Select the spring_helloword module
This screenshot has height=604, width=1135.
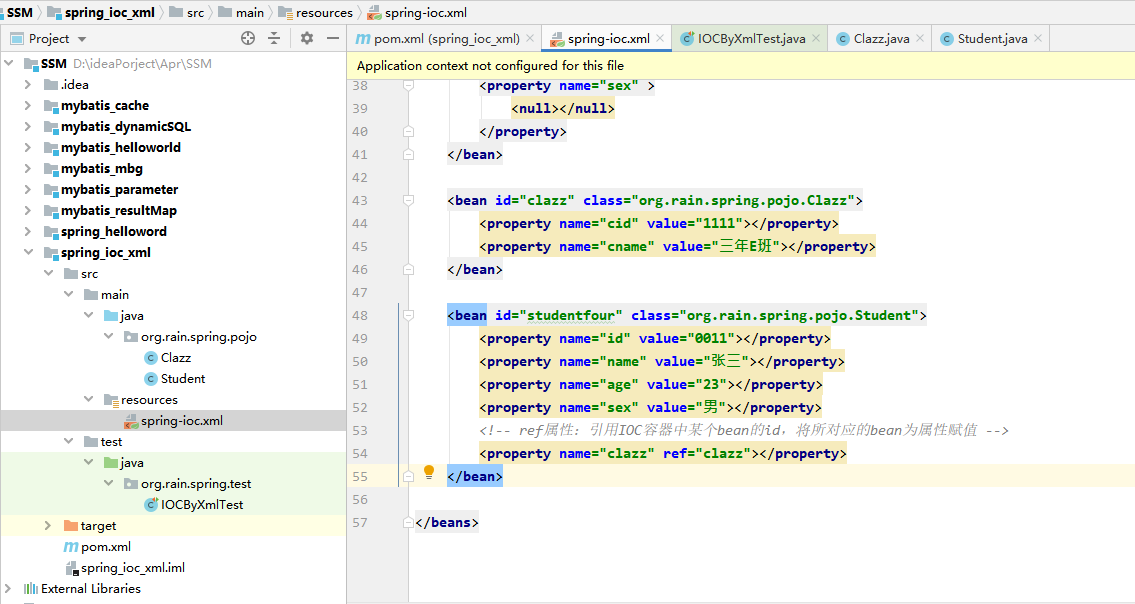tap(114, 232)
